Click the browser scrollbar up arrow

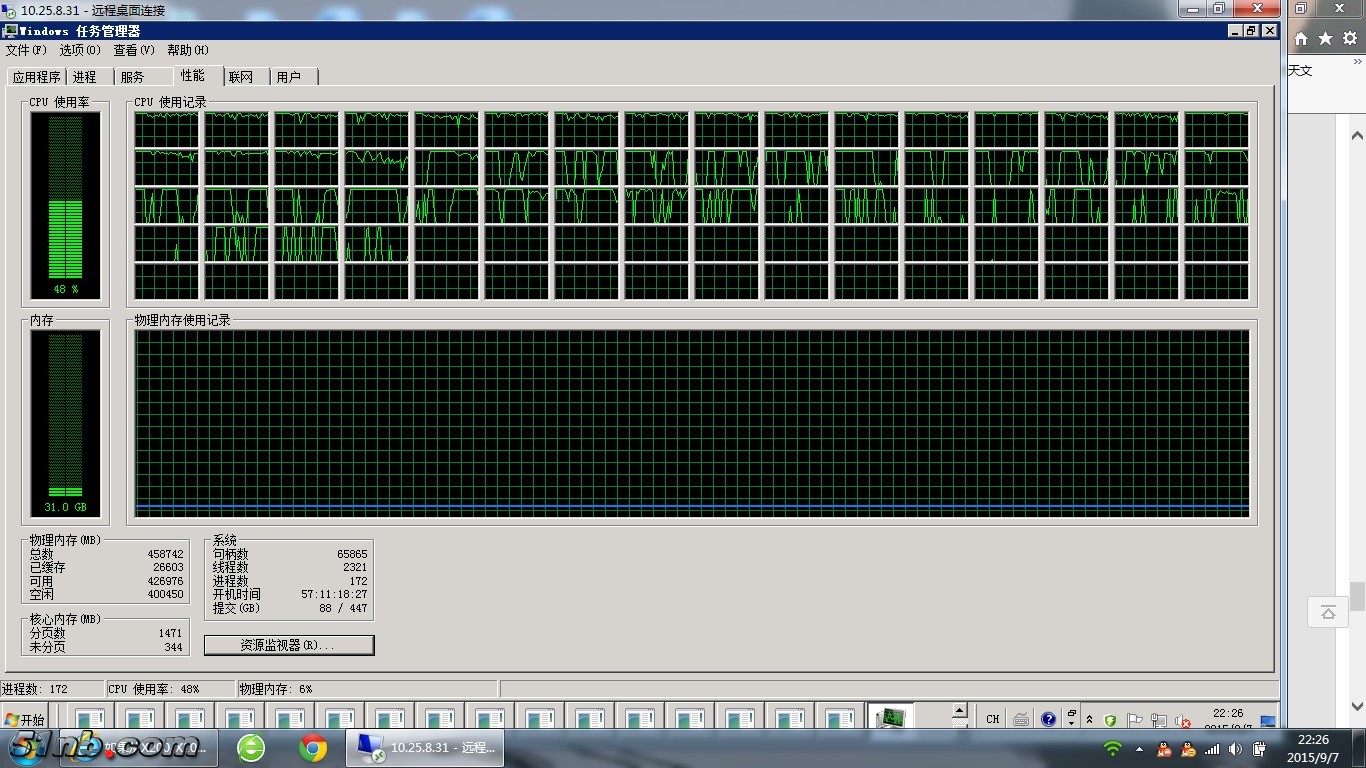(1357, 135)
